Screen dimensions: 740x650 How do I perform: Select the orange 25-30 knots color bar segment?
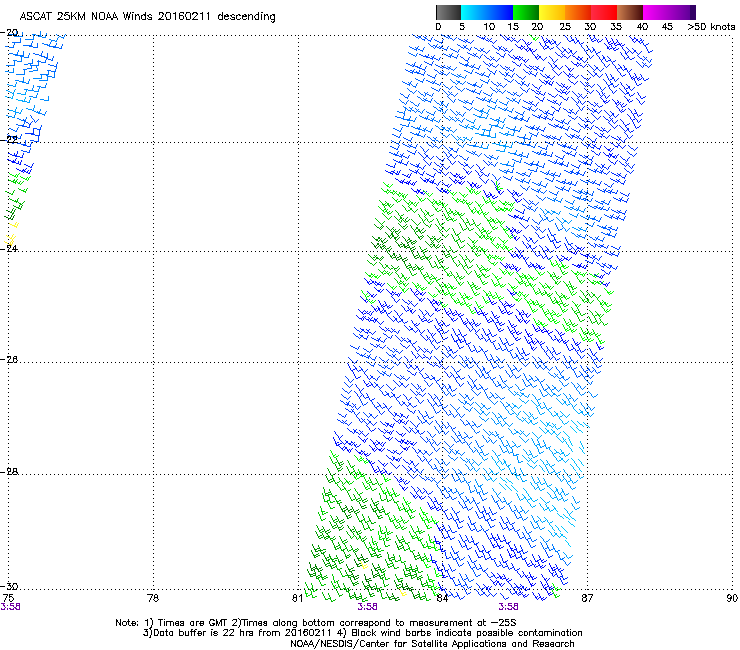pyautogui.click(x=578, y=12)
